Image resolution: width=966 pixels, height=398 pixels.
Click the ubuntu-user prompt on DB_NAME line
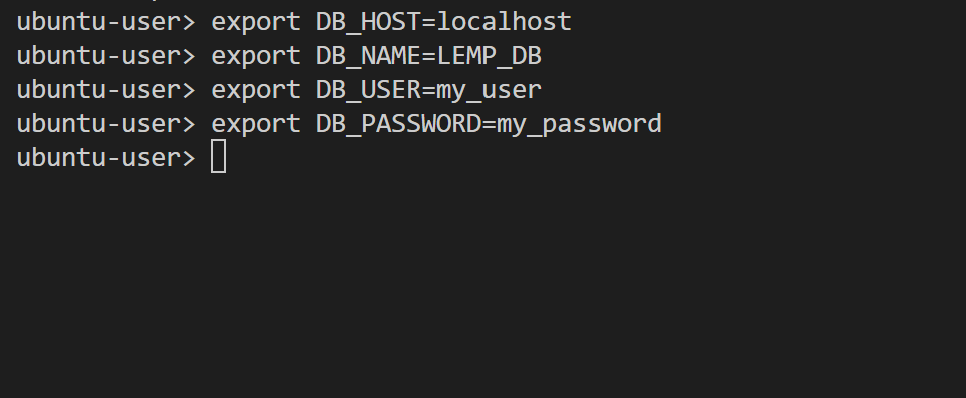pyautogui.click(x=106, y=56)
